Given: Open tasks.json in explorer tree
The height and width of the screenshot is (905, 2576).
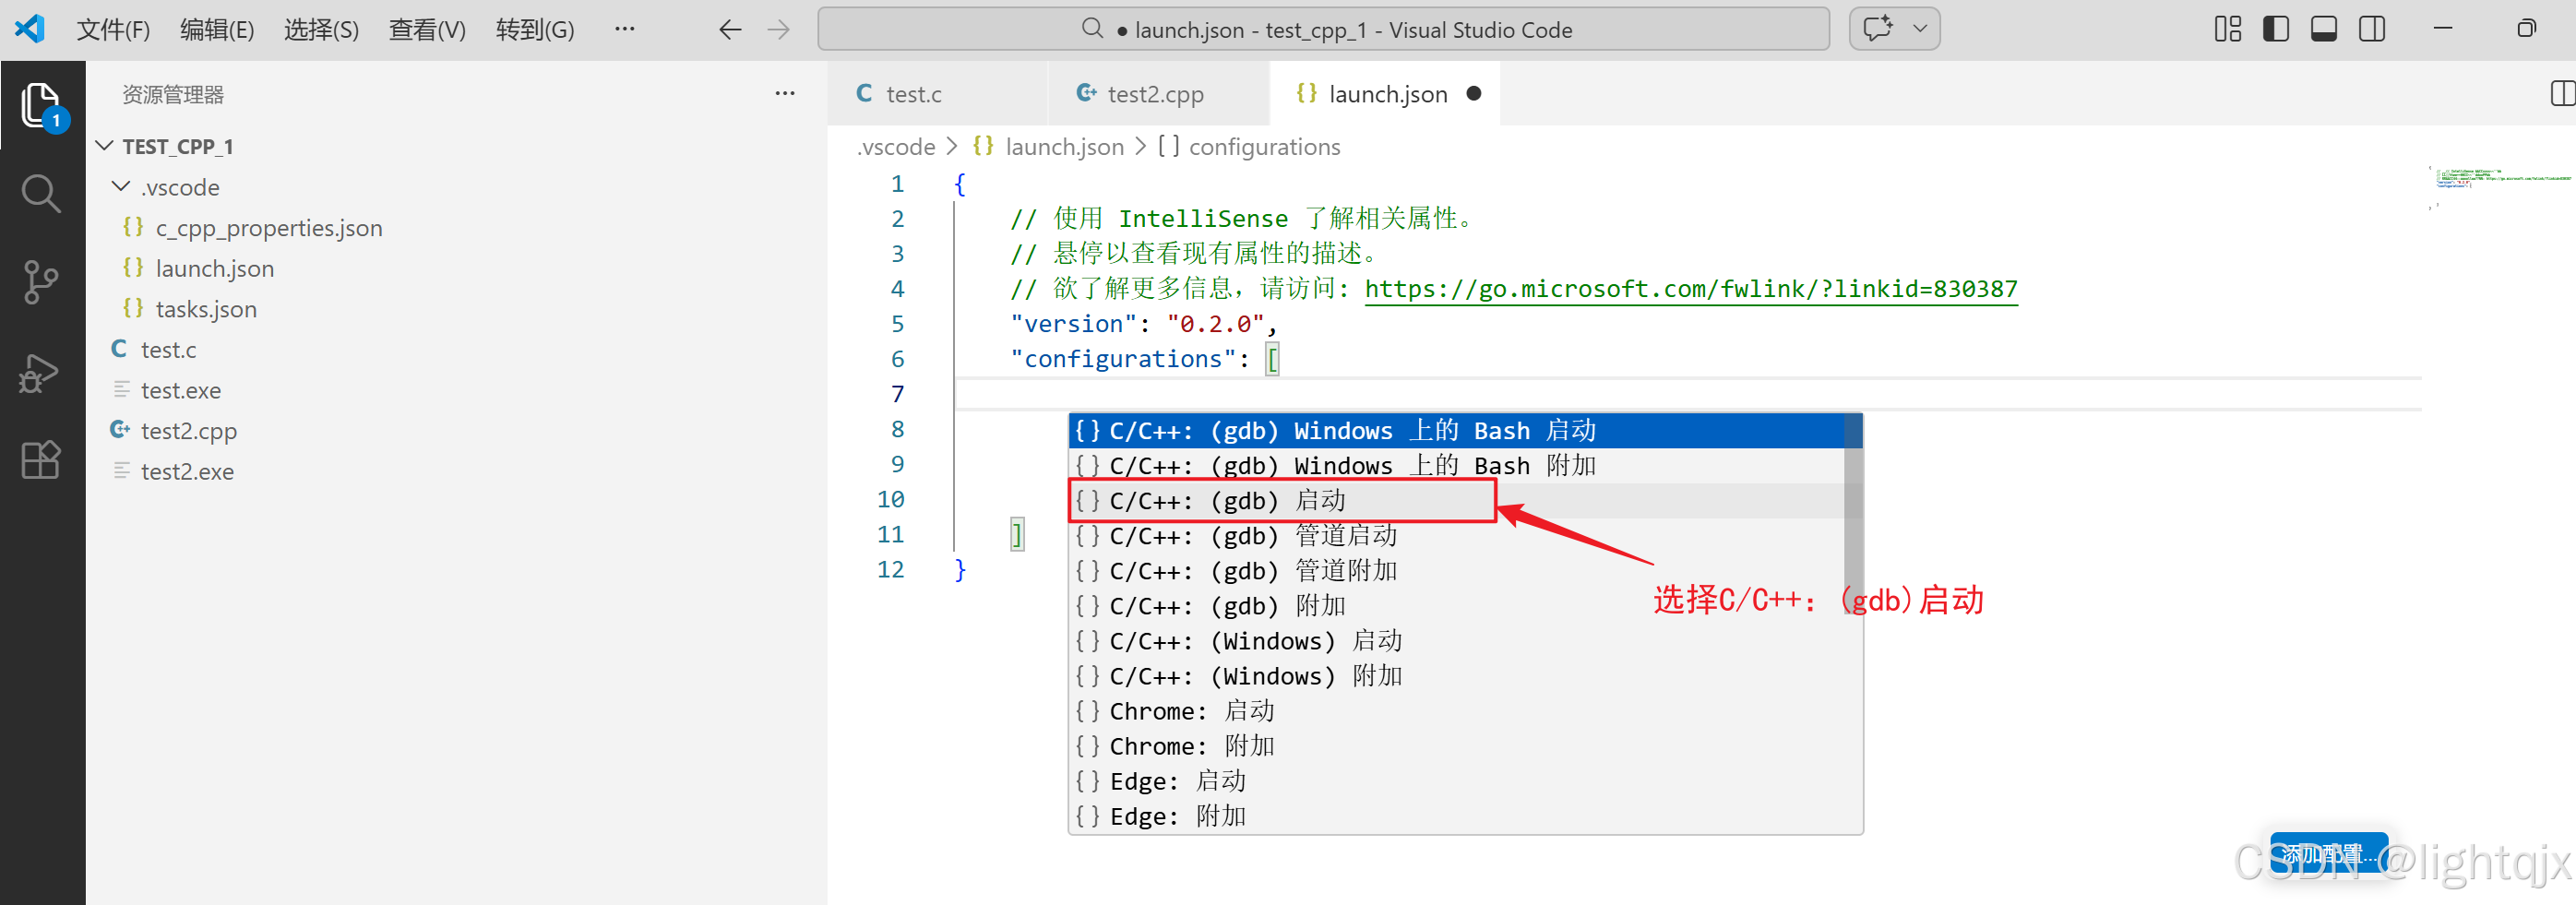Looking at the screenshot, I should pyautogui.click(x=206, y=309).
